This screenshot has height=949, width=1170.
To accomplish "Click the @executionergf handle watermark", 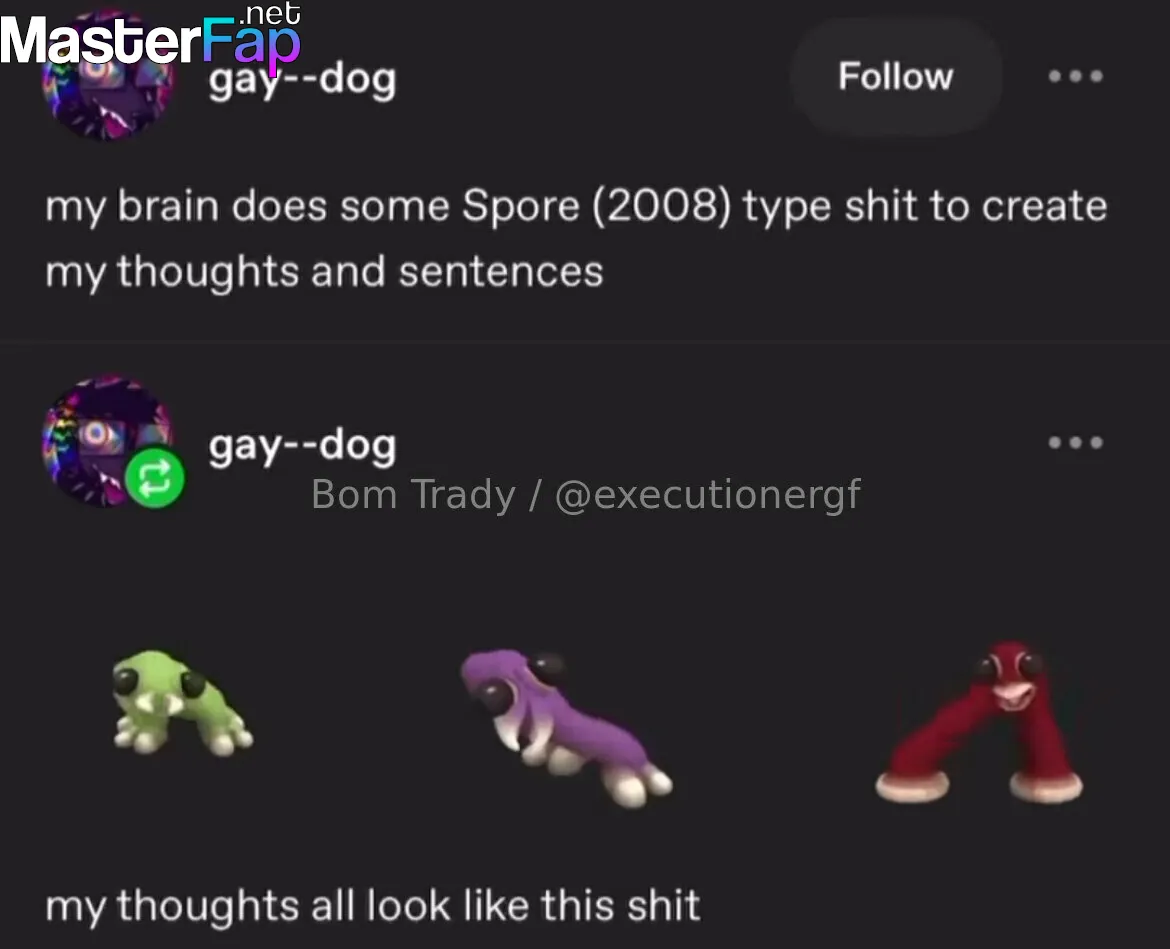I will [707, 495].
